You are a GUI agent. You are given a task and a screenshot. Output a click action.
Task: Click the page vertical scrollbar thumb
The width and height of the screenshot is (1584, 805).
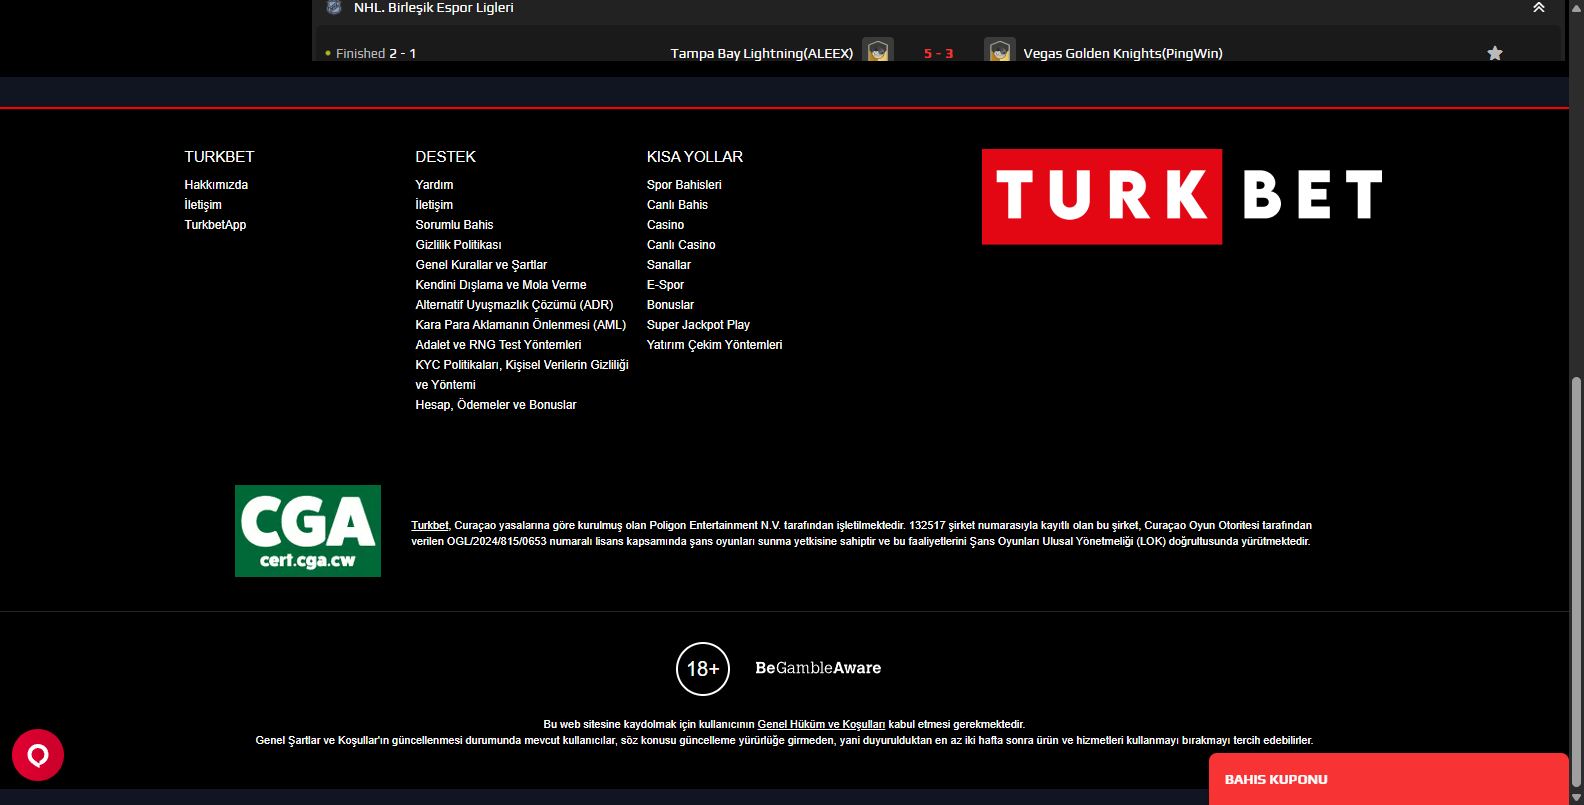click(1576, 582)
